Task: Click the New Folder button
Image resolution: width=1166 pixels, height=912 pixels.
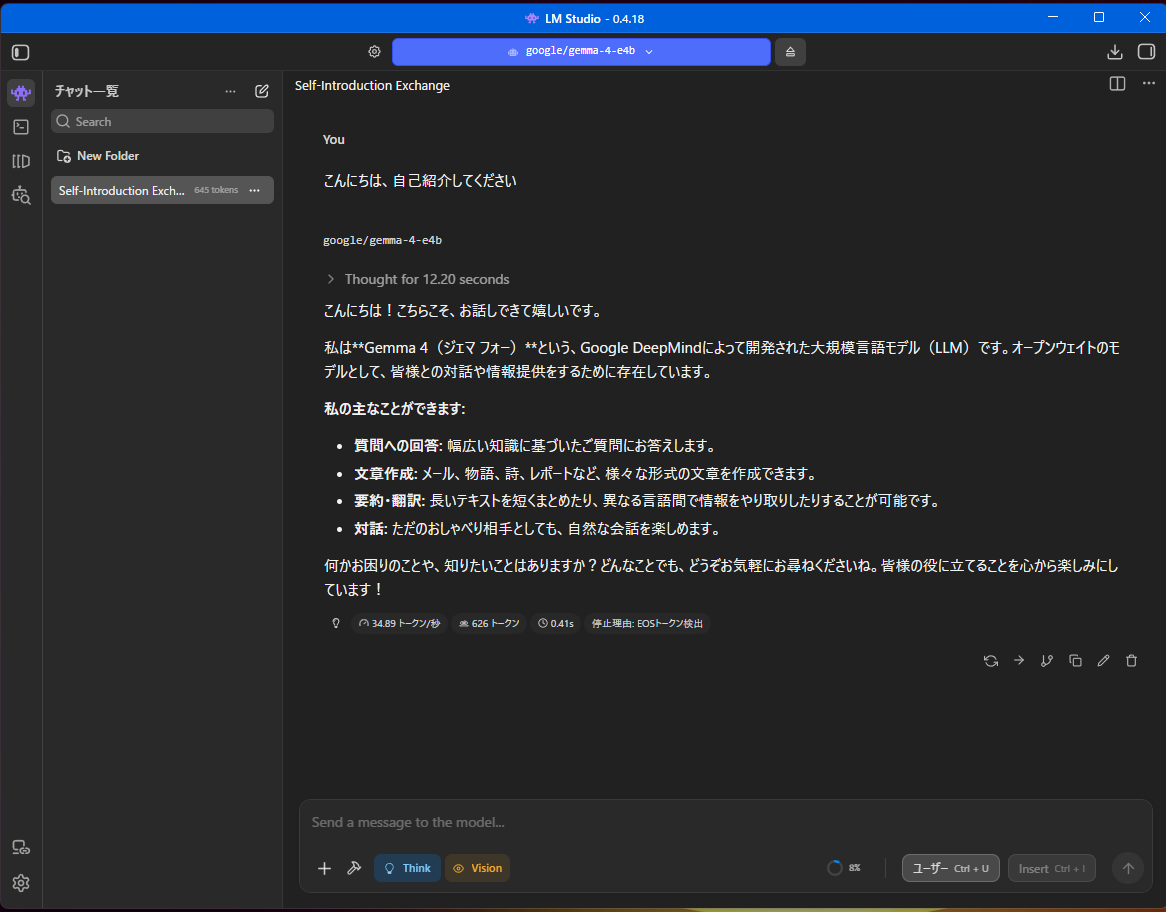Action: [98, 156]
